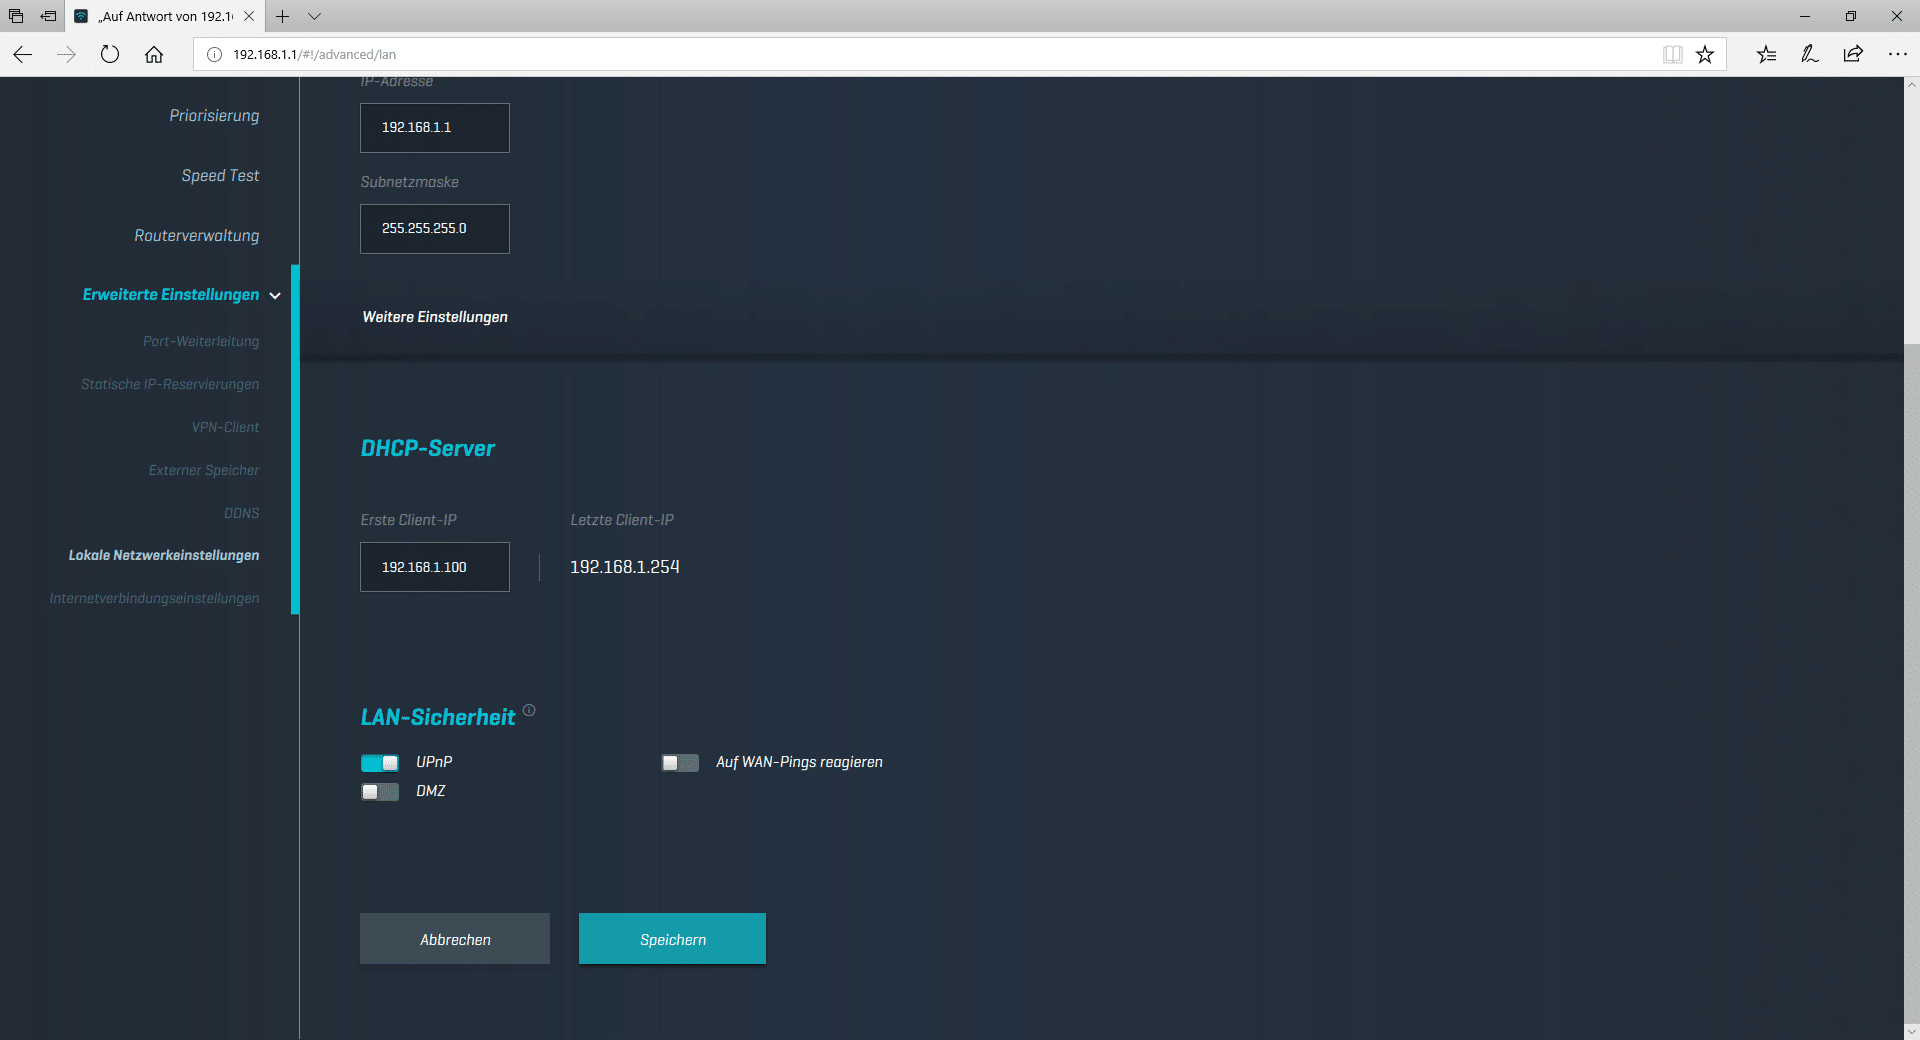Viewport: 1920px width, 1040px height.
Task: Go to browser home page icon
Action: coord(154,55)
